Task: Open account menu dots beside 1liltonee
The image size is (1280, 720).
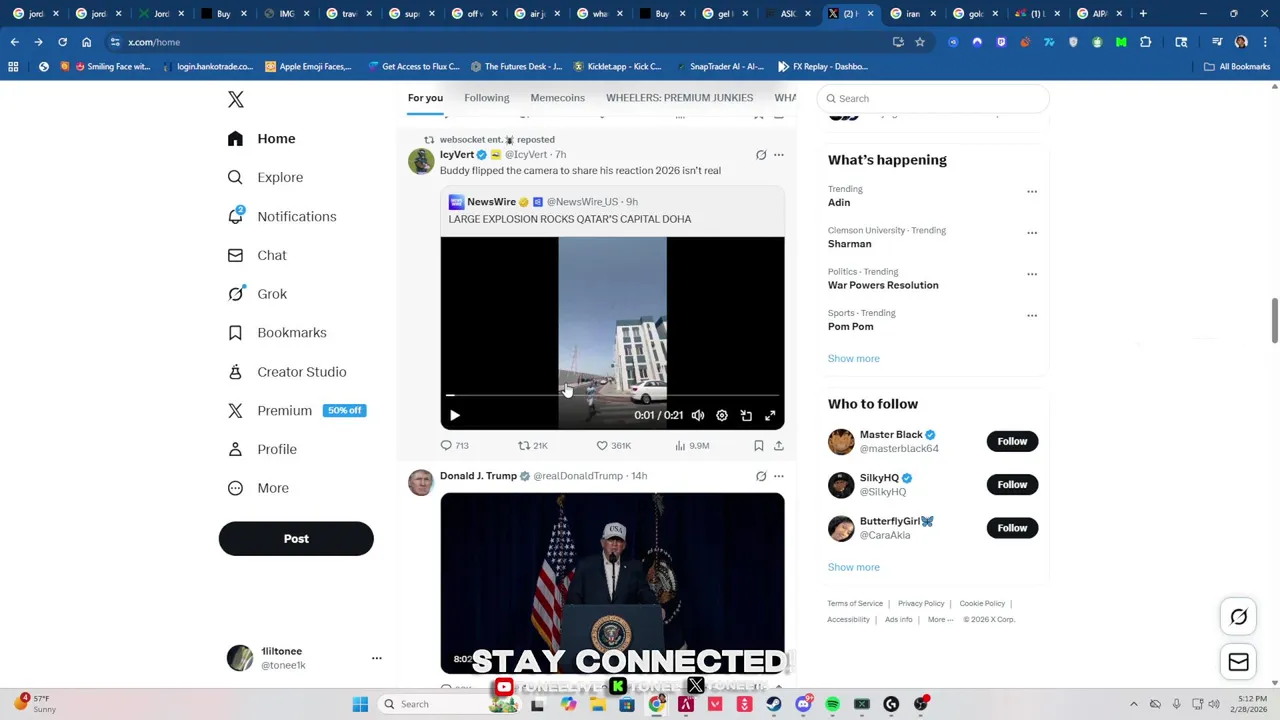Action: [377, 658]
